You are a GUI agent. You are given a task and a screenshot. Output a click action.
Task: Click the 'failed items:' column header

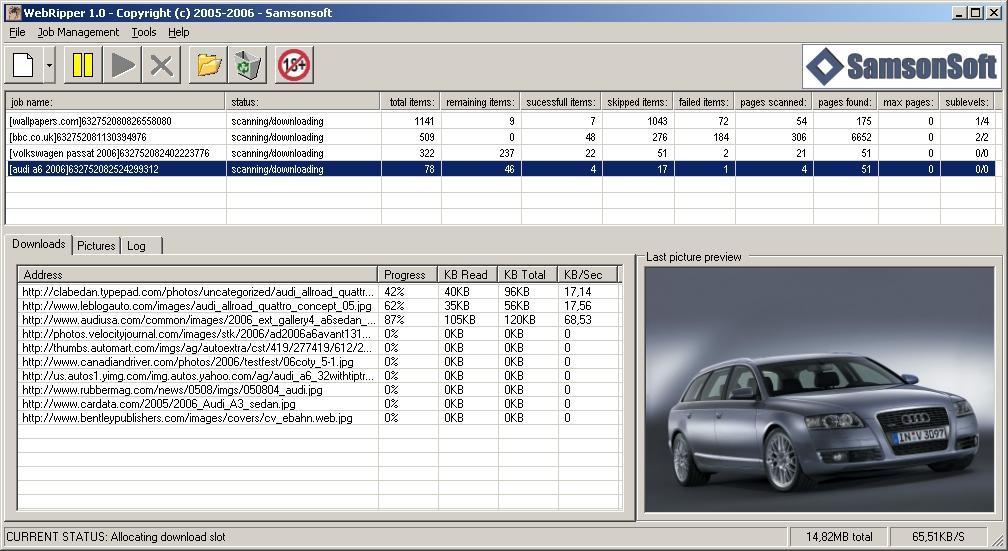(x=704, y=102)
